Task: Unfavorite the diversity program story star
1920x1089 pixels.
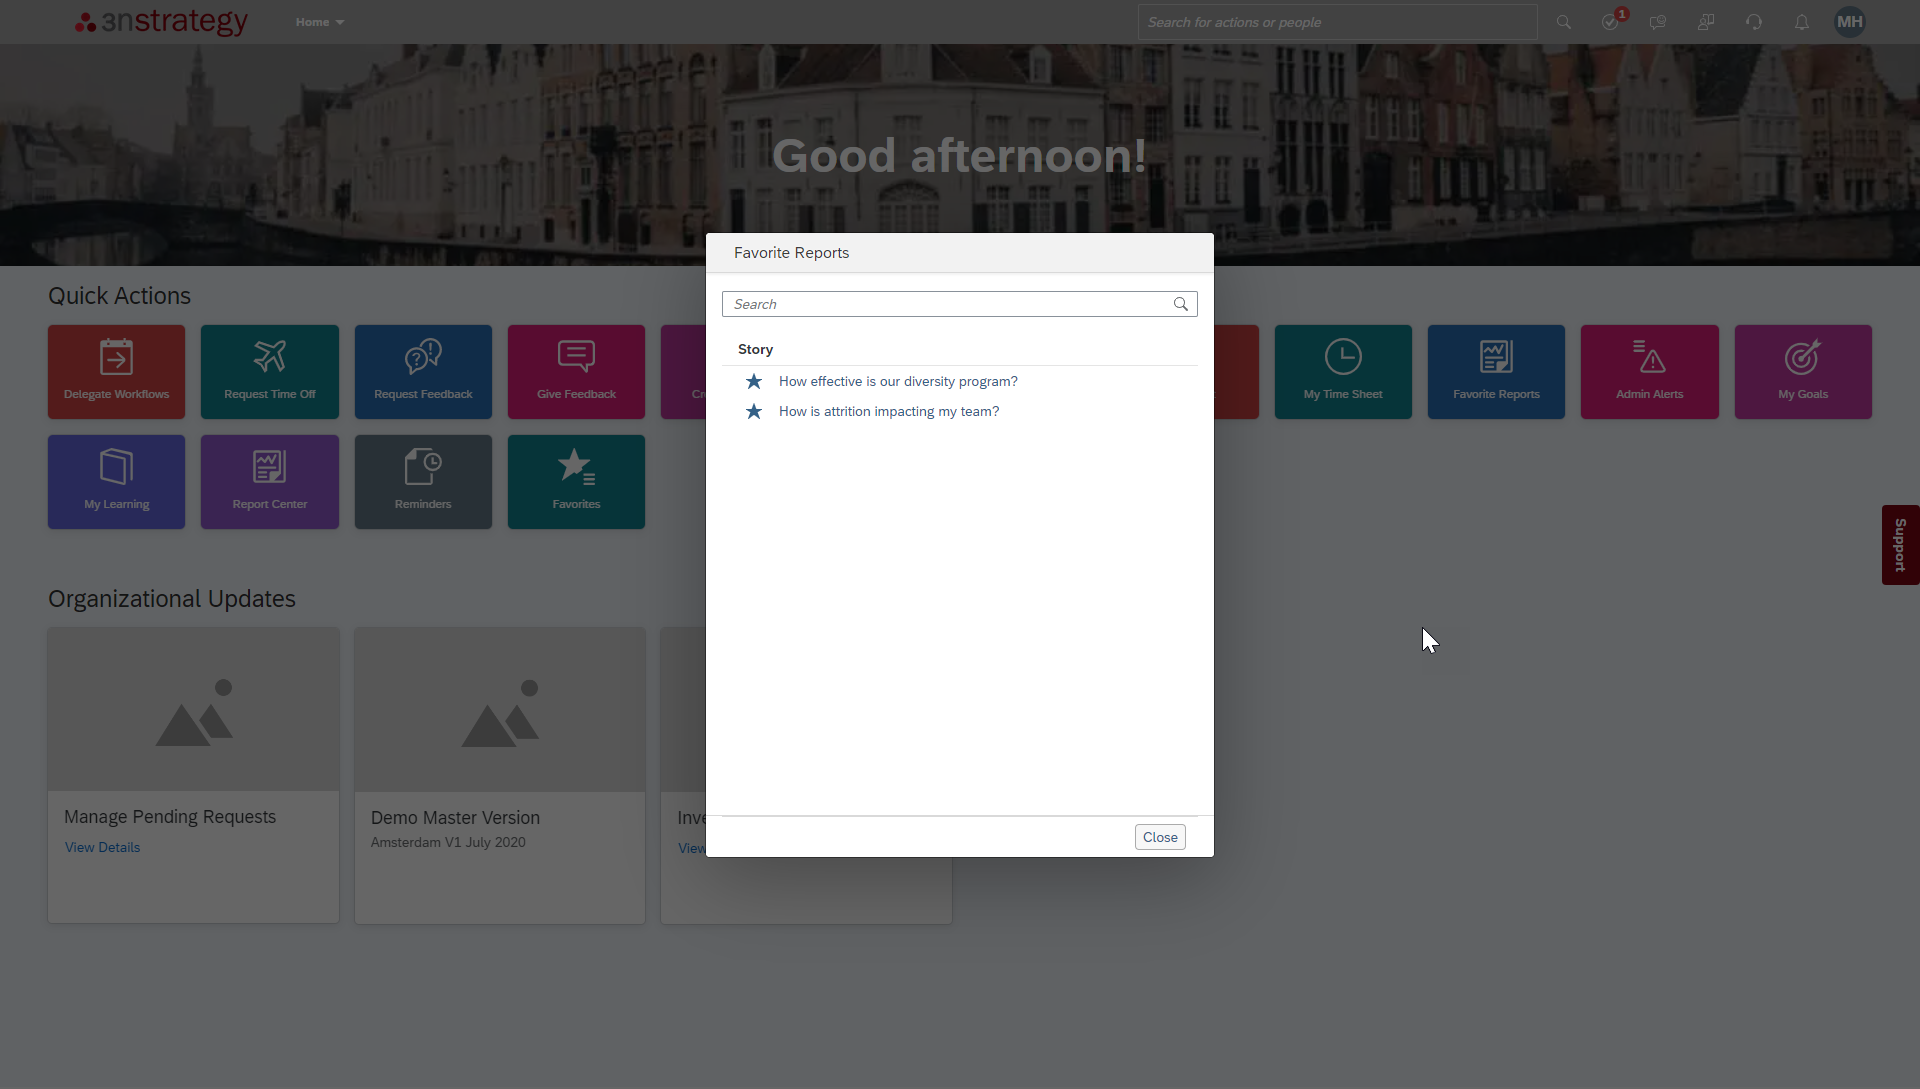Action: [x=754, y=381]
